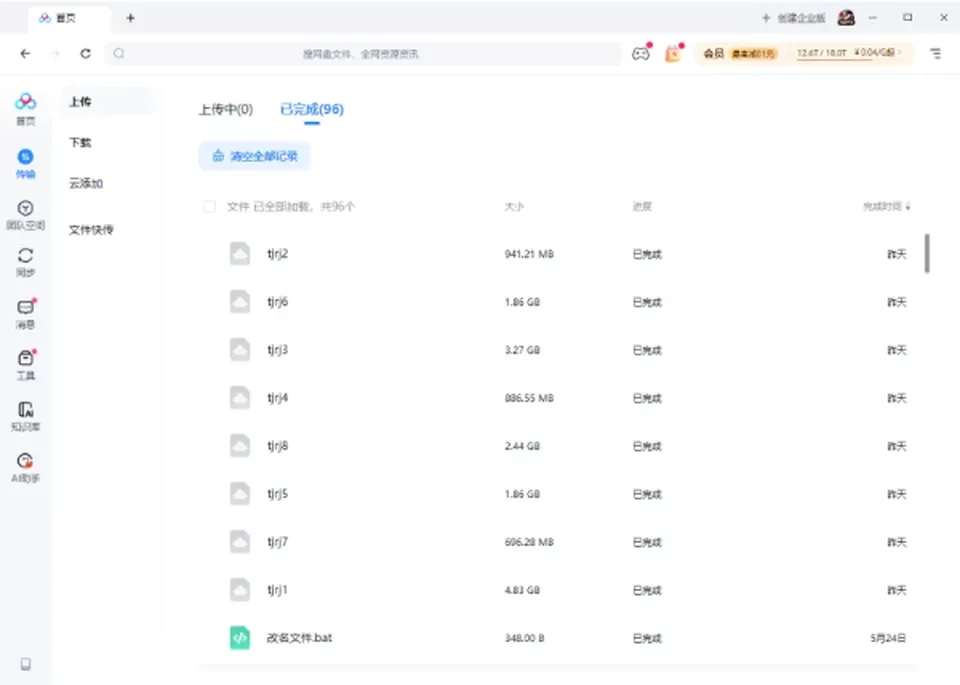
Task: Open the gift box icon
Action: 673,54
